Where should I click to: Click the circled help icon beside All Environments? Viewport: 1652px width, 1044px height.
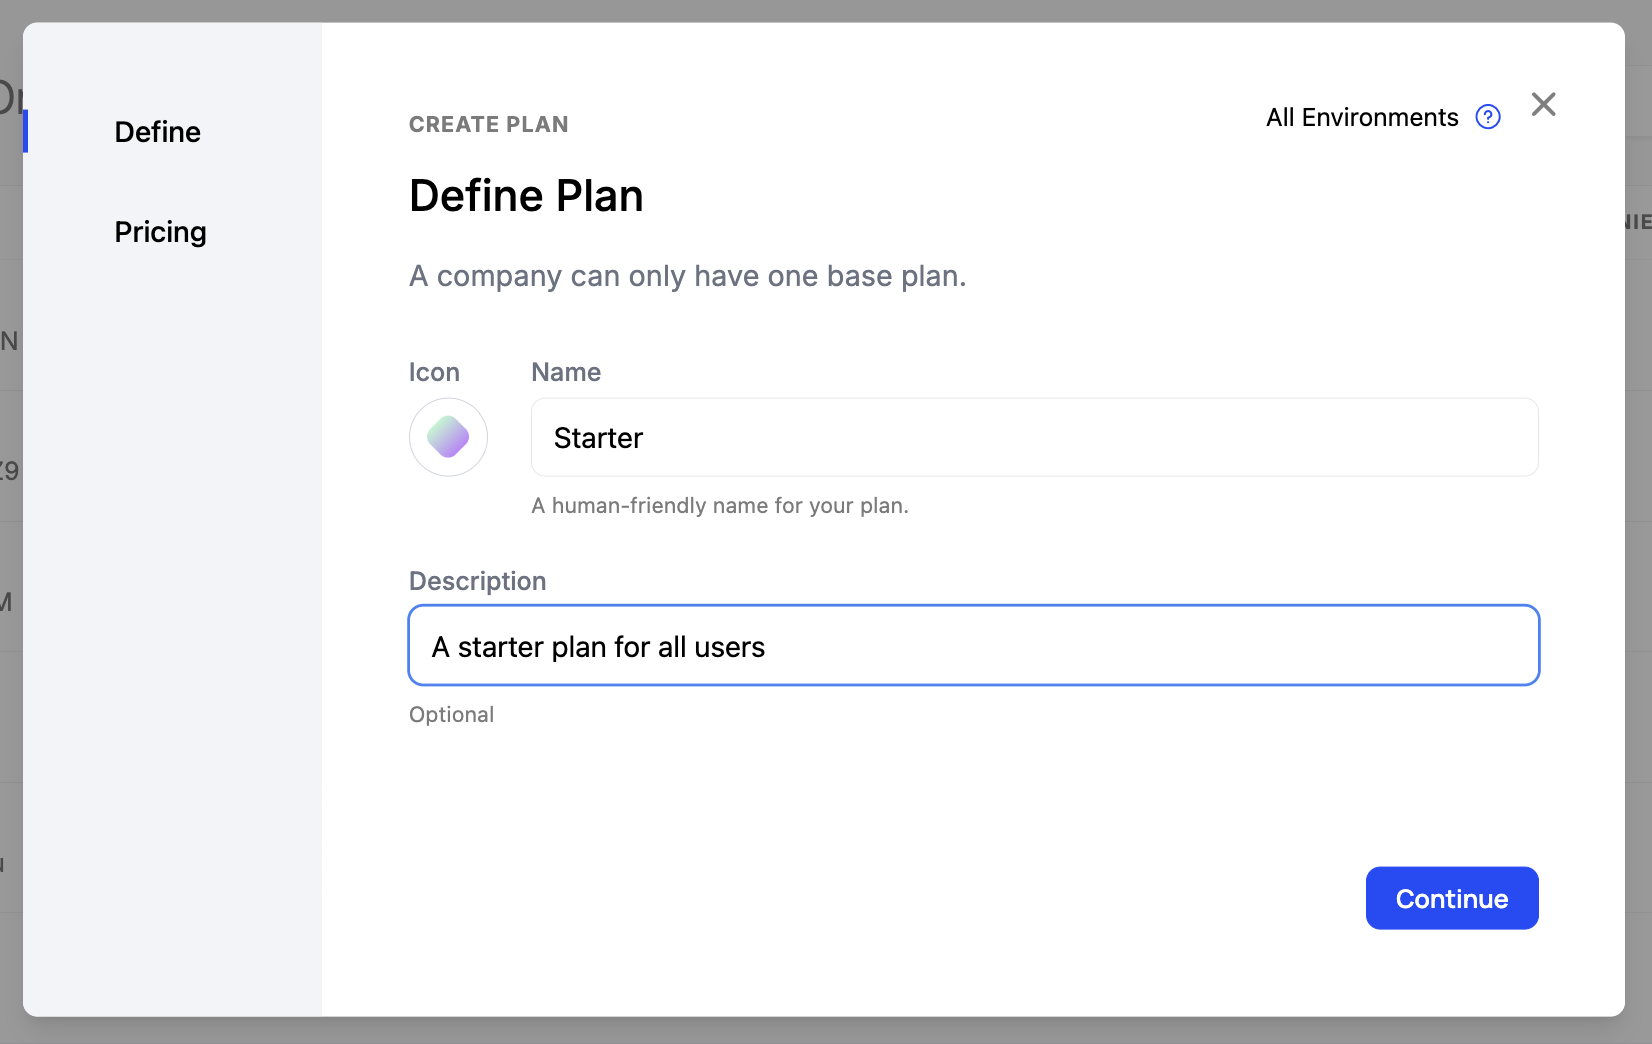[x=1488, y=117]
